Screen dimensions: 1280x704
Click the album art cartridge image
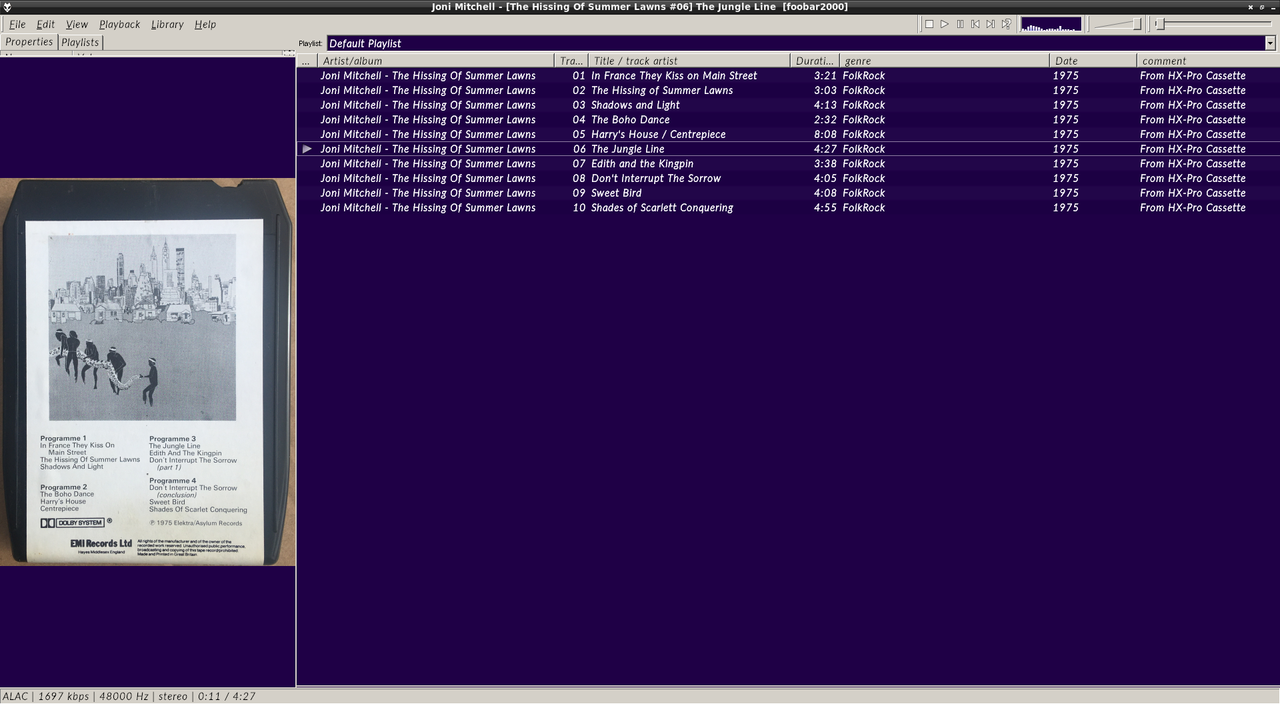[x=147, y=371]
